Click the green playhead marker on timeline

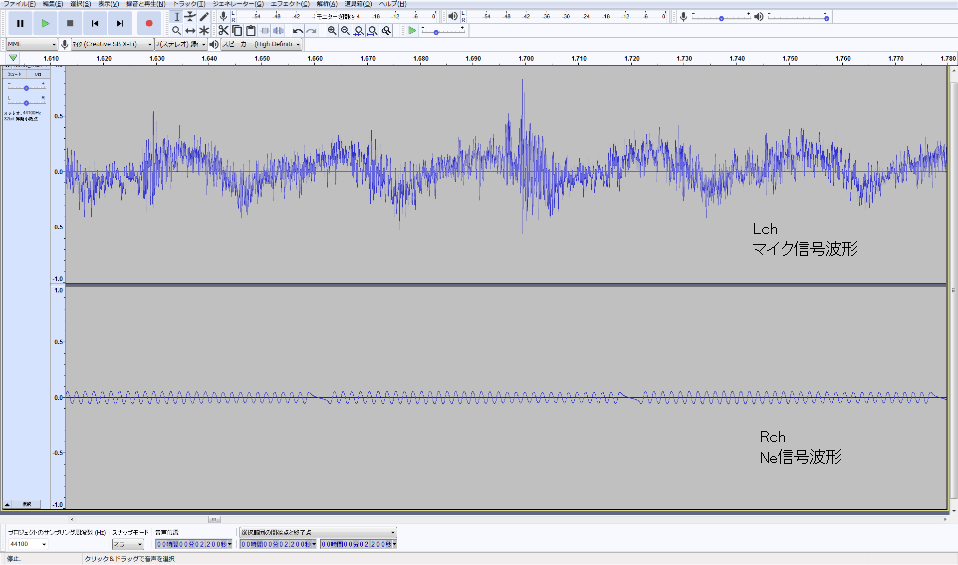point(13,58)
